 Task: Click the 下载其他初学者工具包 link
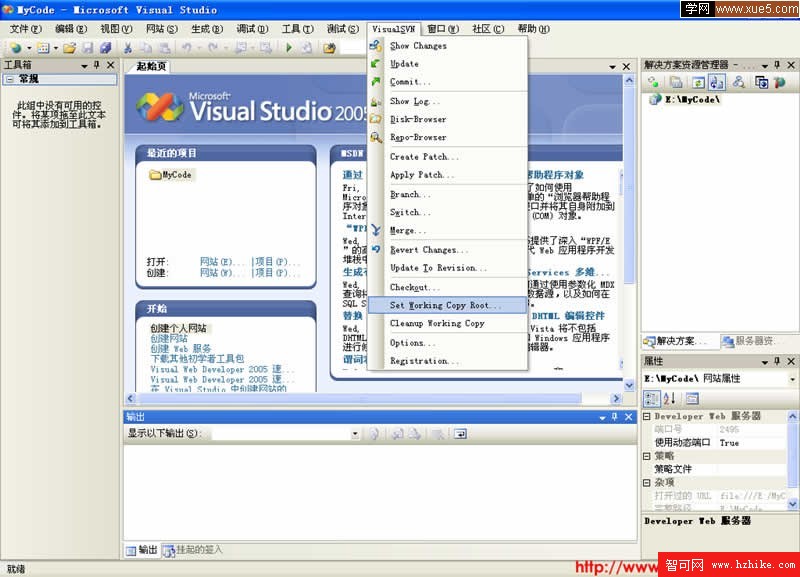click(x=197, y=359)
